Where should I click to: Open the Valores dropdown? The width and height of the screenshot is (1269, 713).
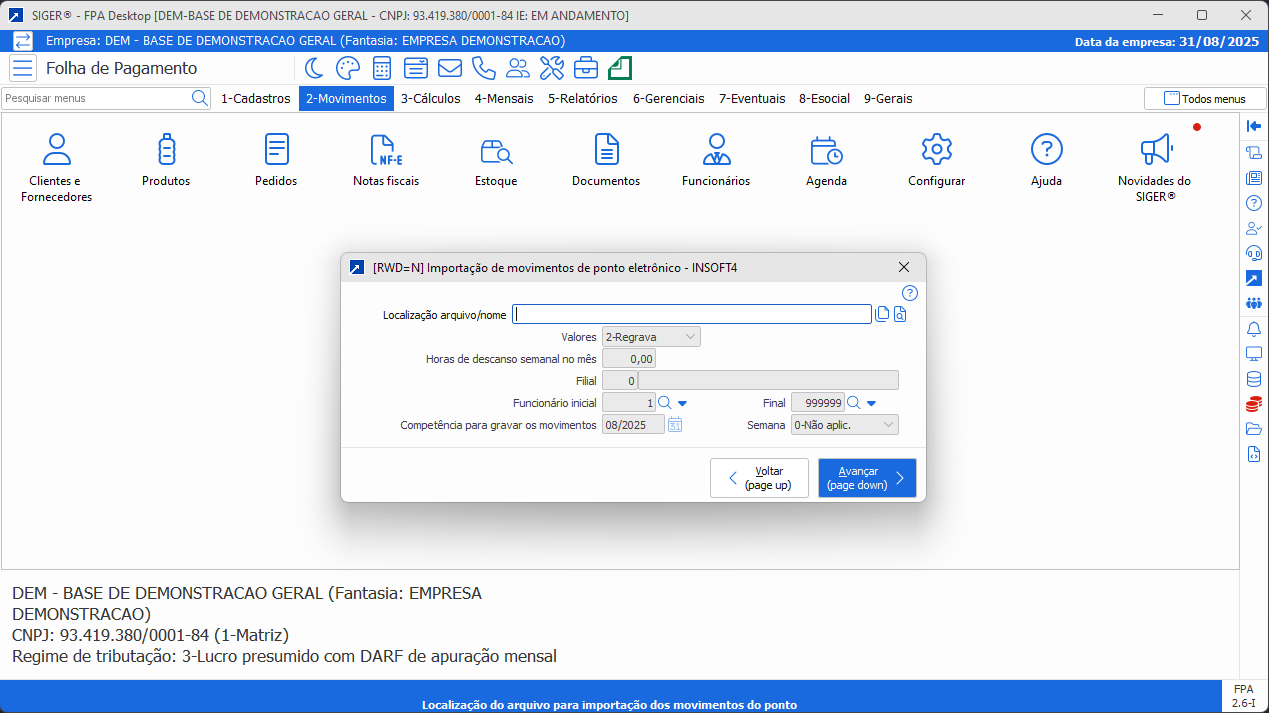pos(651,337)
